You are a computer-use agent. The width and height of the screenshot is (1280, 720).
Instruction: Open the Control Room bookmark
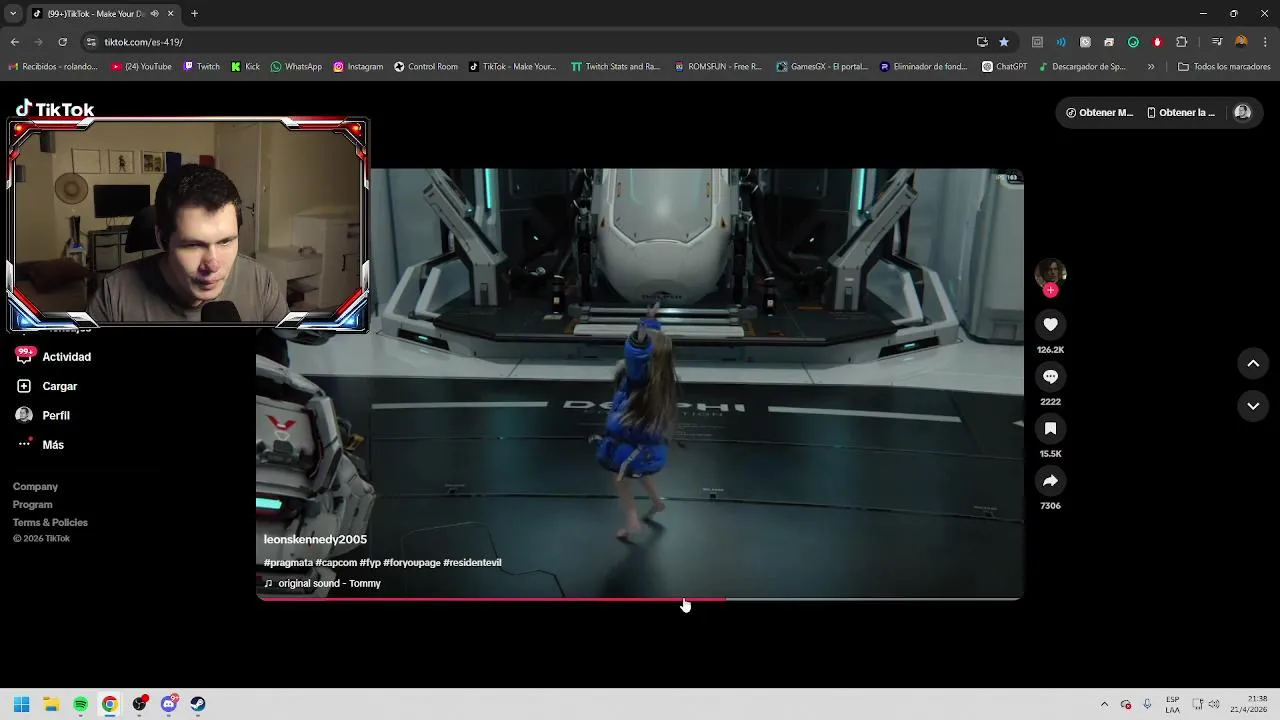click(426, 67)
